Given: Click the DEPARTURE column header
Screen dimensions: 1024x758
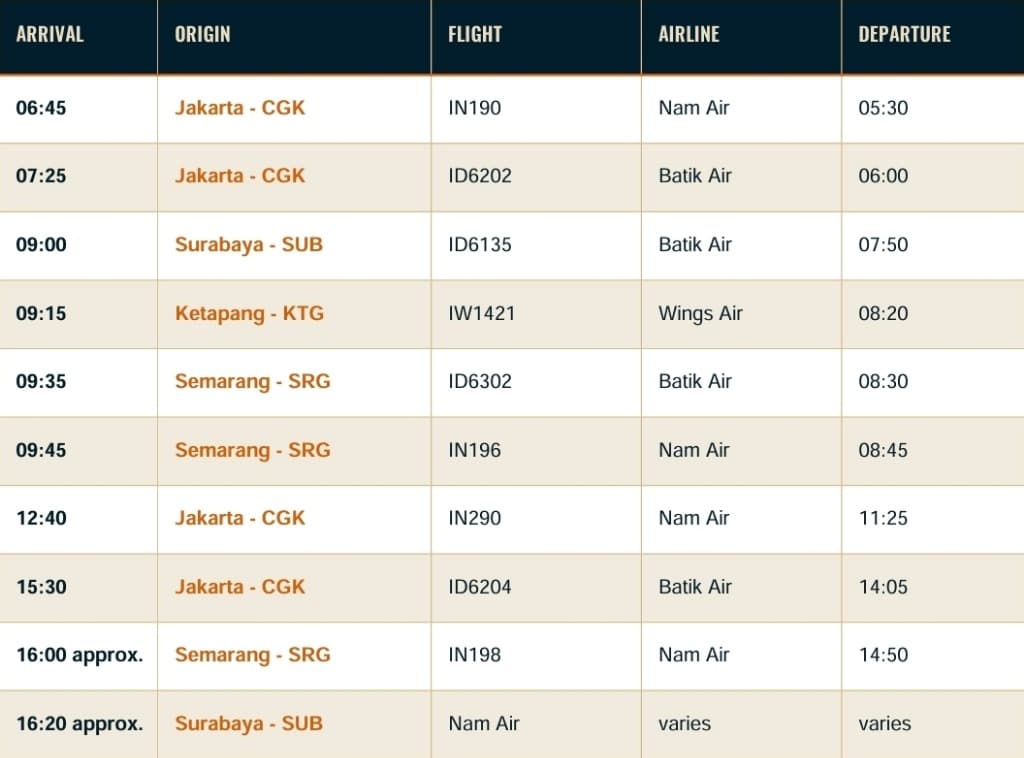Looking at the screenshot, I should pos(904,34).
